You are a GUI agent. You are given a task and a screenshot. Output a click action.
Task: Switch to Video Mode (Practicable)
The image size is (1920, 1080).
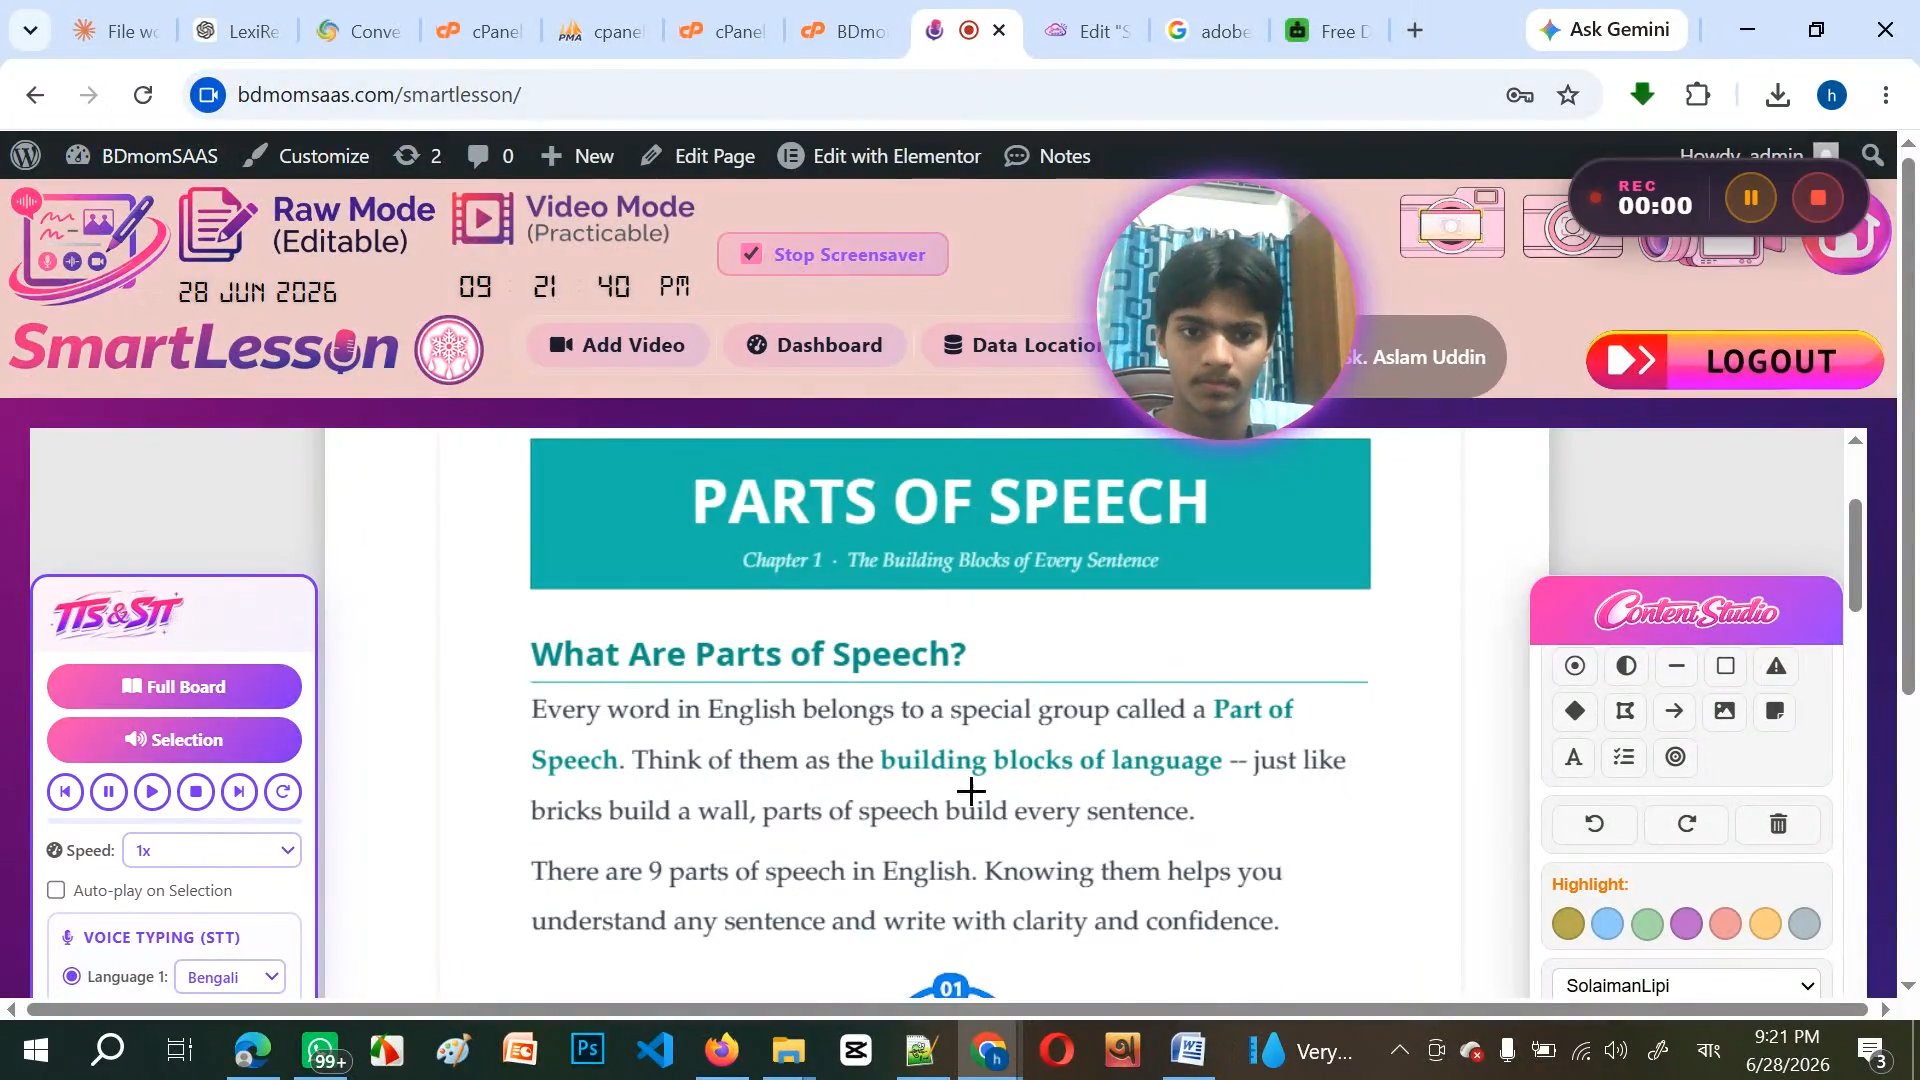(x=574, y=218)
